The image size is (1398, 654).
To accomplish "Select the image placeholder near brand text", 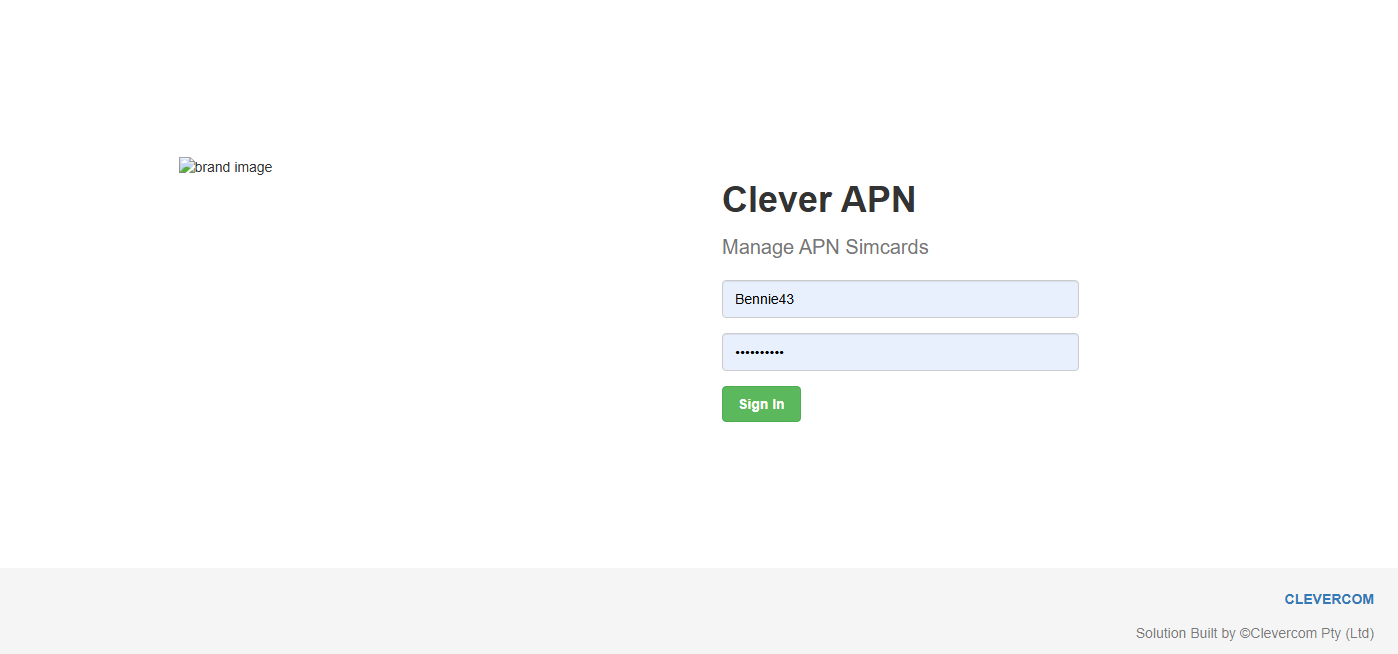I will click(225, 166).
